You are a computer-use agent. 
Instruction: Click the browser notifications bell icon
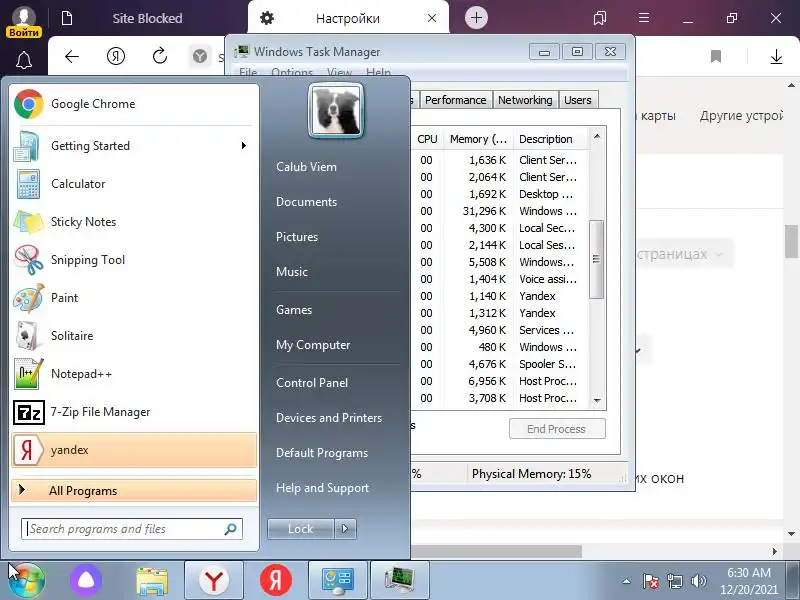pyautogui.click(x=24, y=60)
